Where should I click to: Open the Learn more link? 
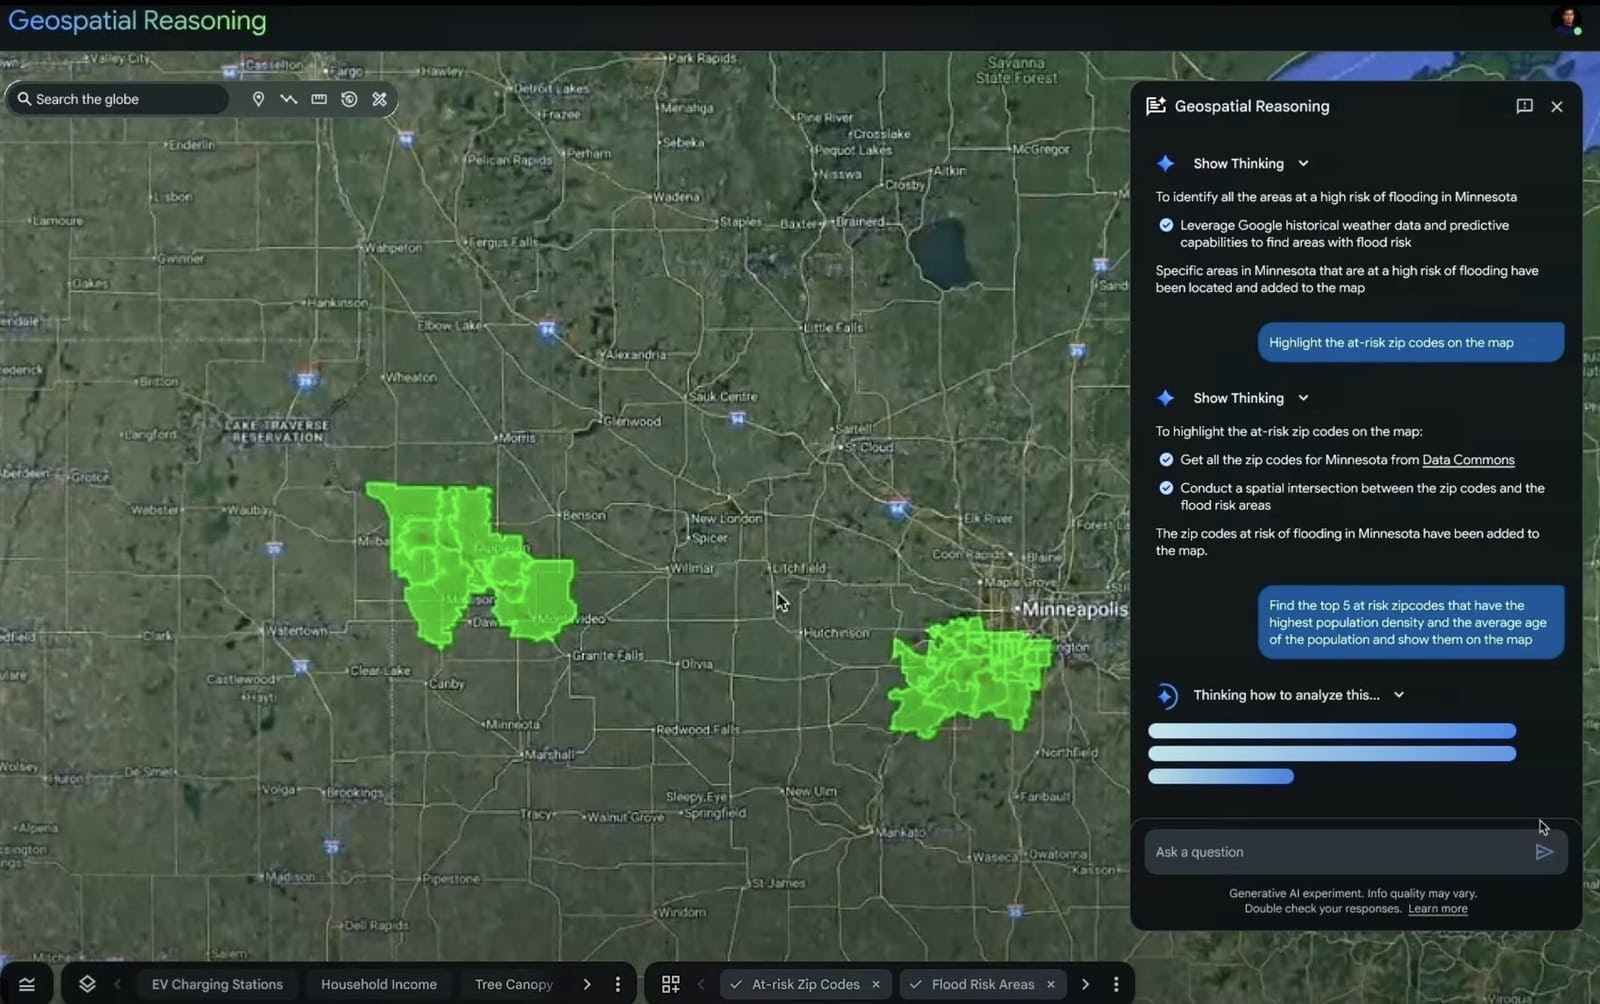1437,908
